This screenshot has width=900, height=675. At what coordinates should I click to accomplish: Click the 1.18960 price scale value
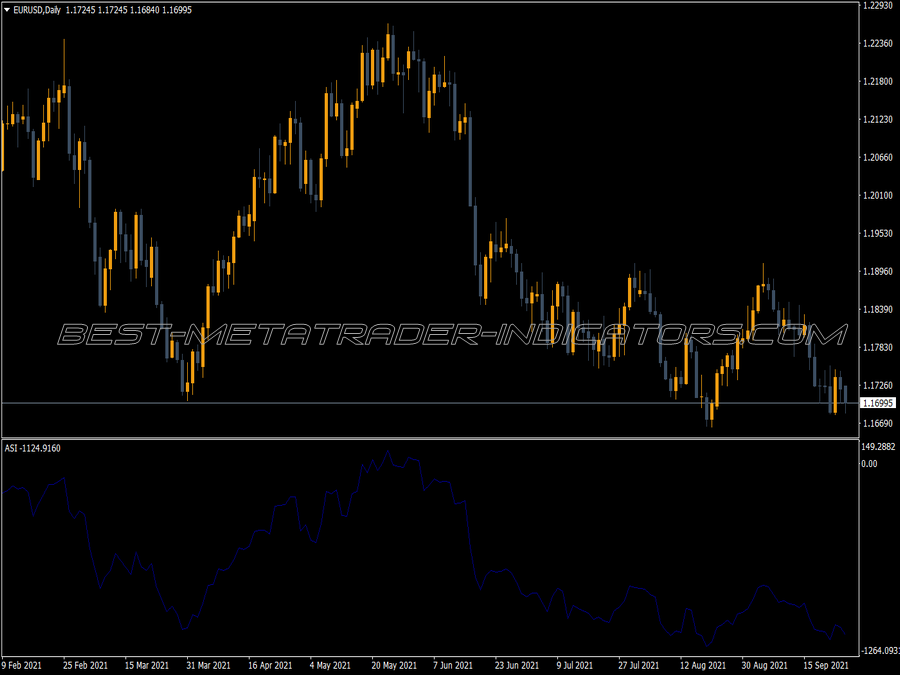point(878,271)
